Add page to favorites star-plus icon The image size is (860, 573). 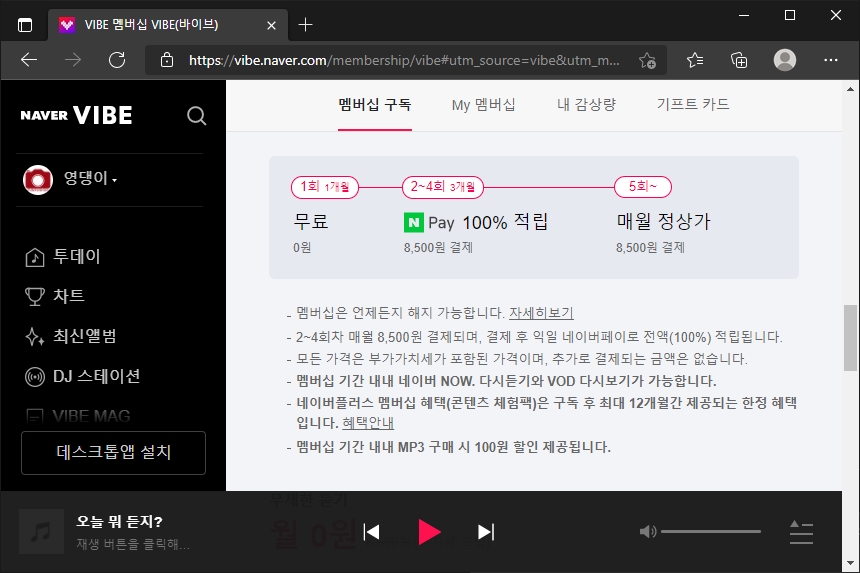647,60
